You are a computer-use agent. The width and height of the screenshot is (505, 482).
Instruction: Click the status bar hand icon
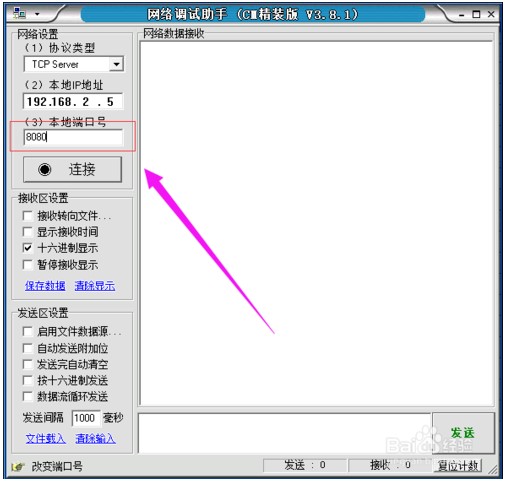pos(18,466)
